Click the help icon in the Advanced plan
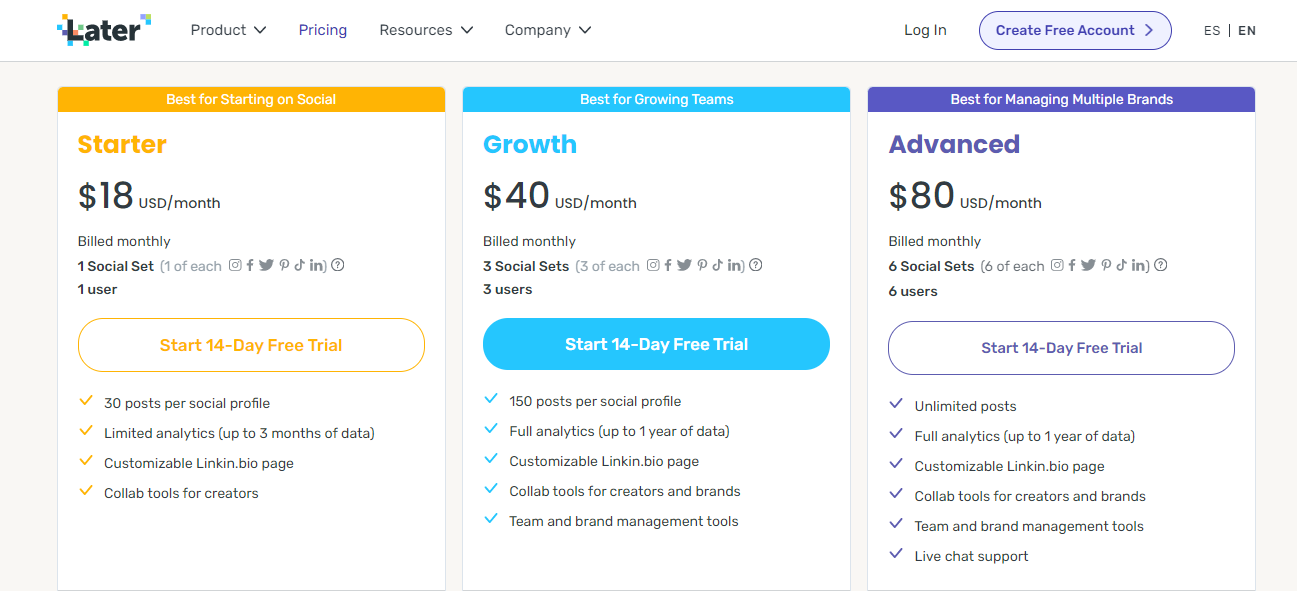Viewport: 1297px width, 591px height. (x=1161, y=265)
